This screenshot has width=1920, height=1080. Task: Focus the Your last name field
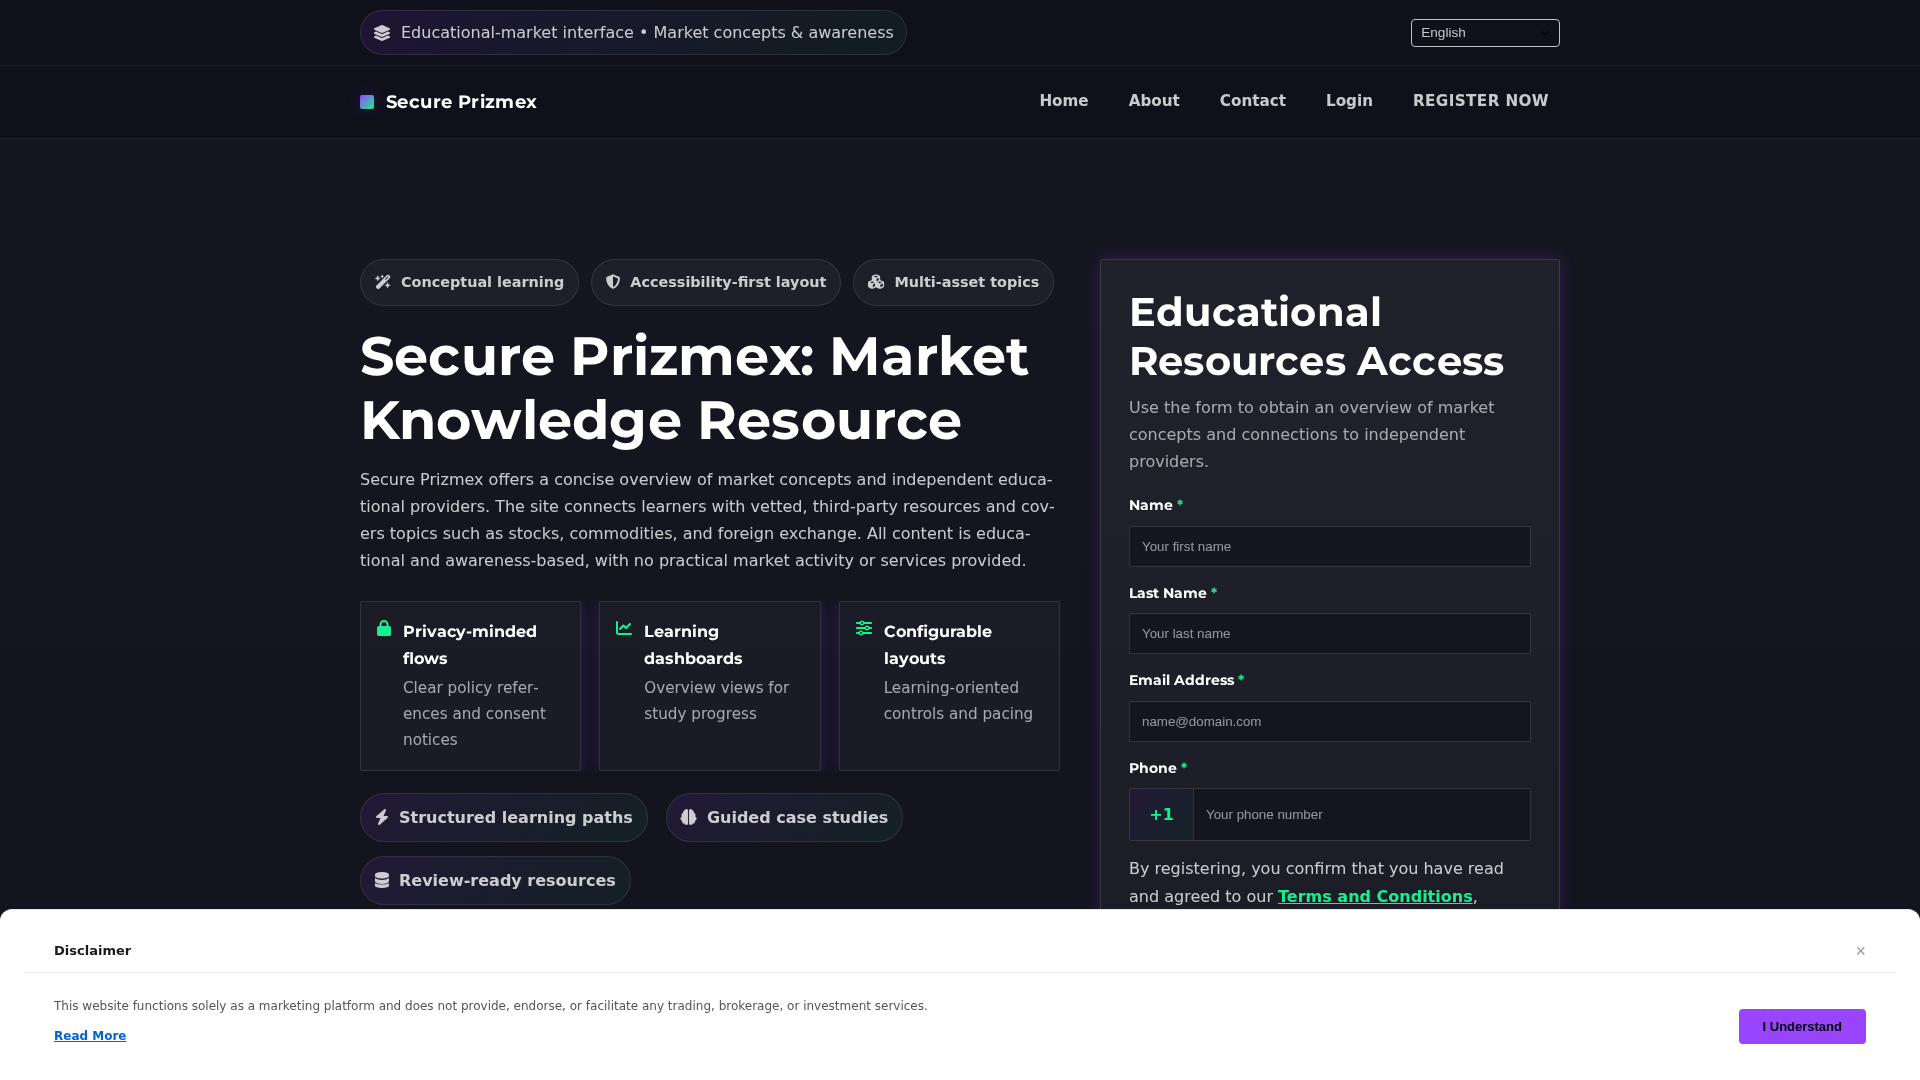point(1330,633)
